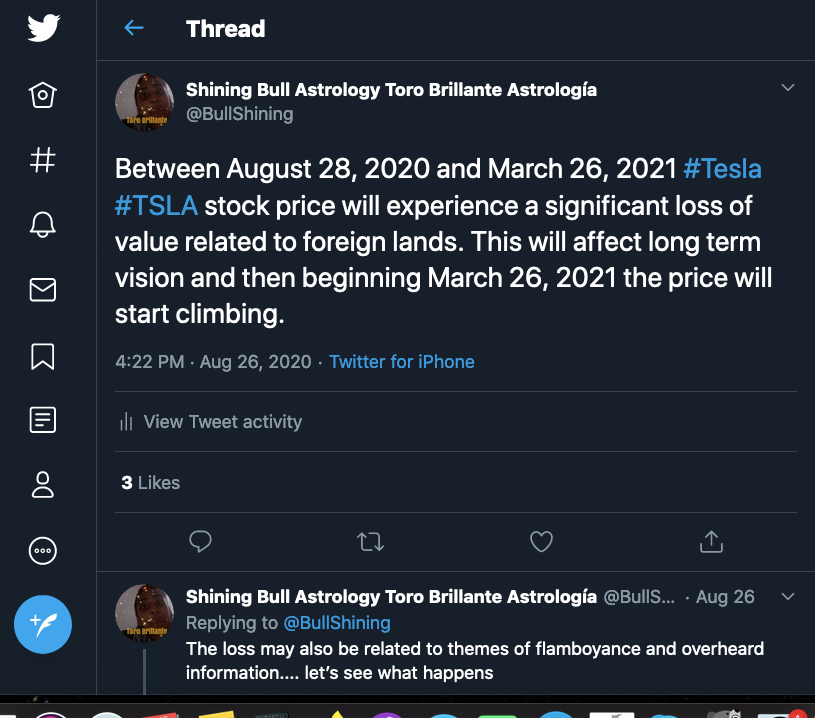Go to Home in the sidebar

point(42,95)
